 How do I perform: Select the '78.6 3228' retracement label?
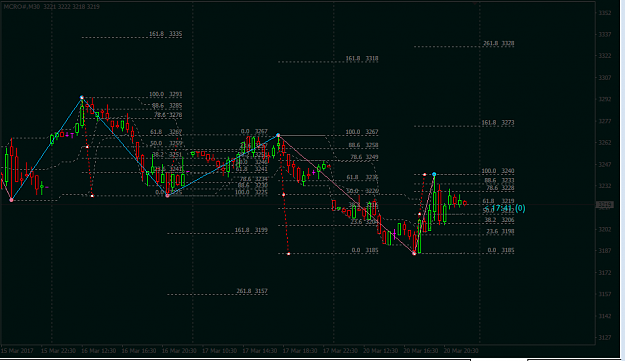pyautogui.click(x=500, y=188)
